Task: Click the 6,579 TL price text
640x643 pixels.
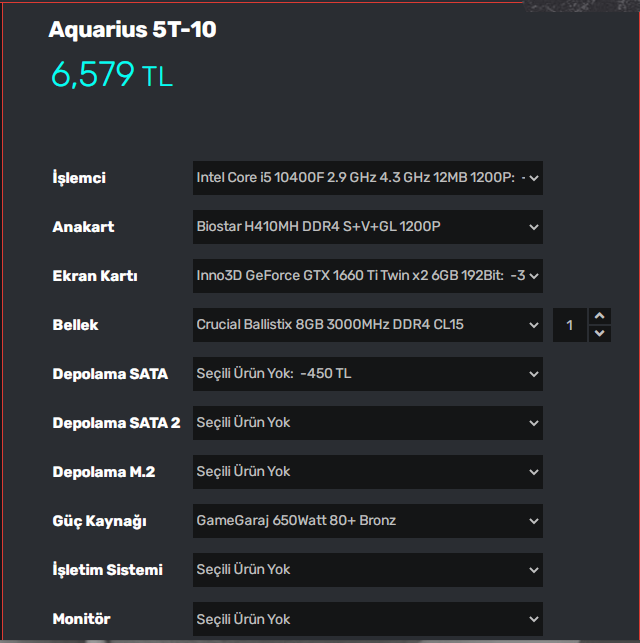Action: click(112, 74)
